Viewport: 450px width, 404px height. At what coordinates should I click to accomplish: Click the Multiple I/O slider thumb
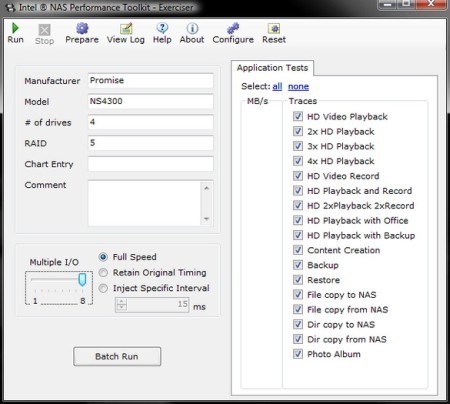(82, 279)
